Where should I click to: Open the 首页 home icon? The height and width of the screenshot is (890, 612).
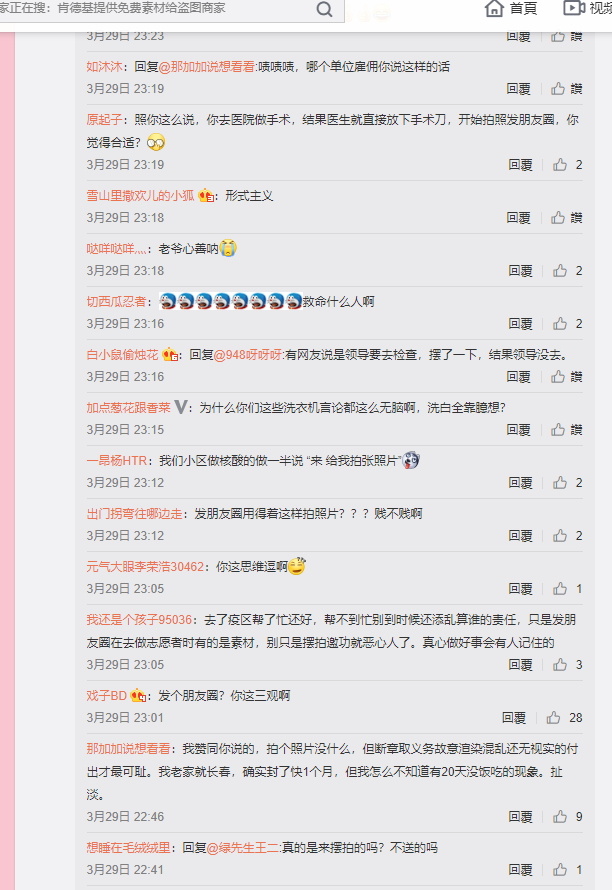[494, 9]
